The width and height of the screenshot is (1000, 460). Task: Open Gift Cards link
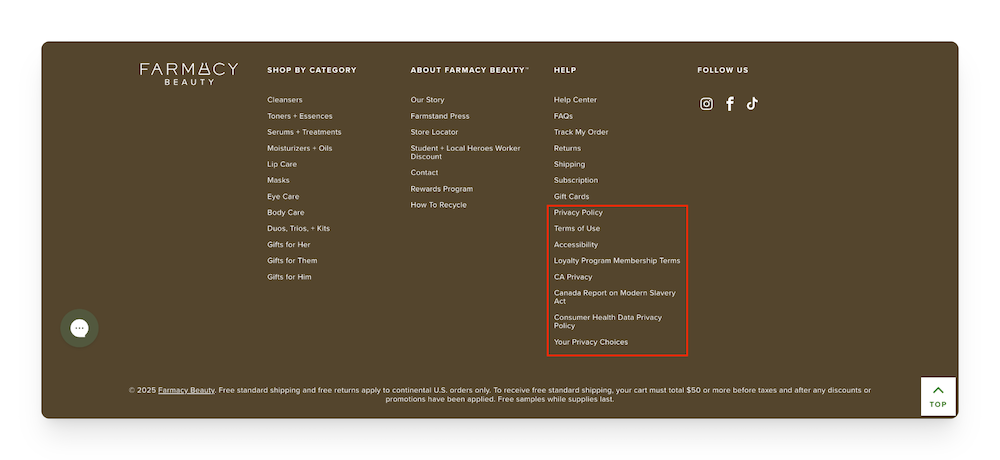coord(571,197)
